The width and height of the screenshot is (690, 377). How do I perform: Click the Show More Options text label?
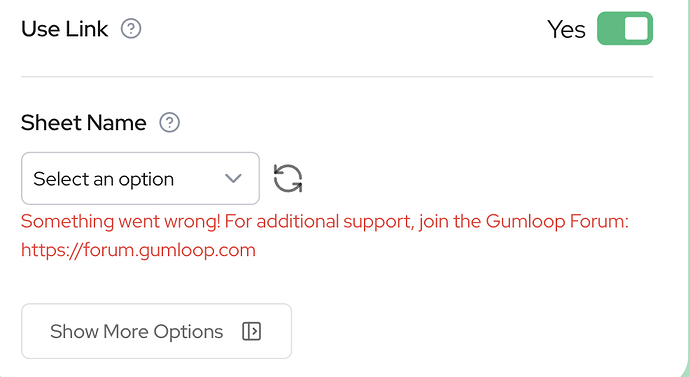136,331
